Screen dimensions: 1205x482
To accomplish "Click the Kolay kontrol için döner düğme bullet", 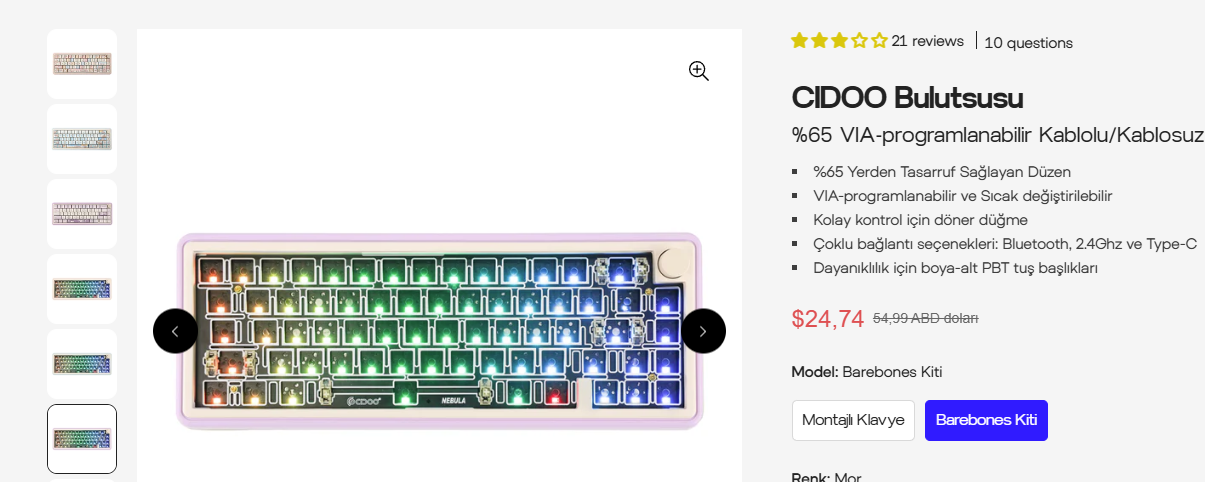I will pyautogui.click(x=920, y=220).
